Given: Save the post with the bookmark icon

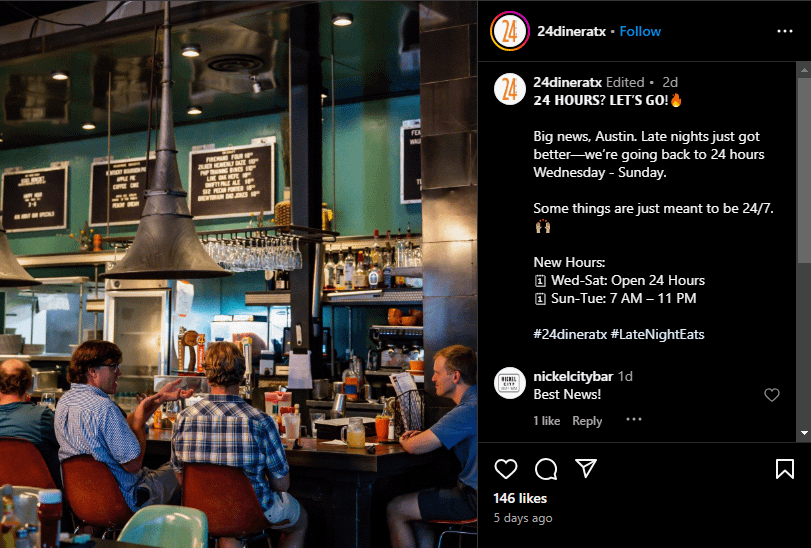Looking at the screenshot, I should [x=785, y=469].
